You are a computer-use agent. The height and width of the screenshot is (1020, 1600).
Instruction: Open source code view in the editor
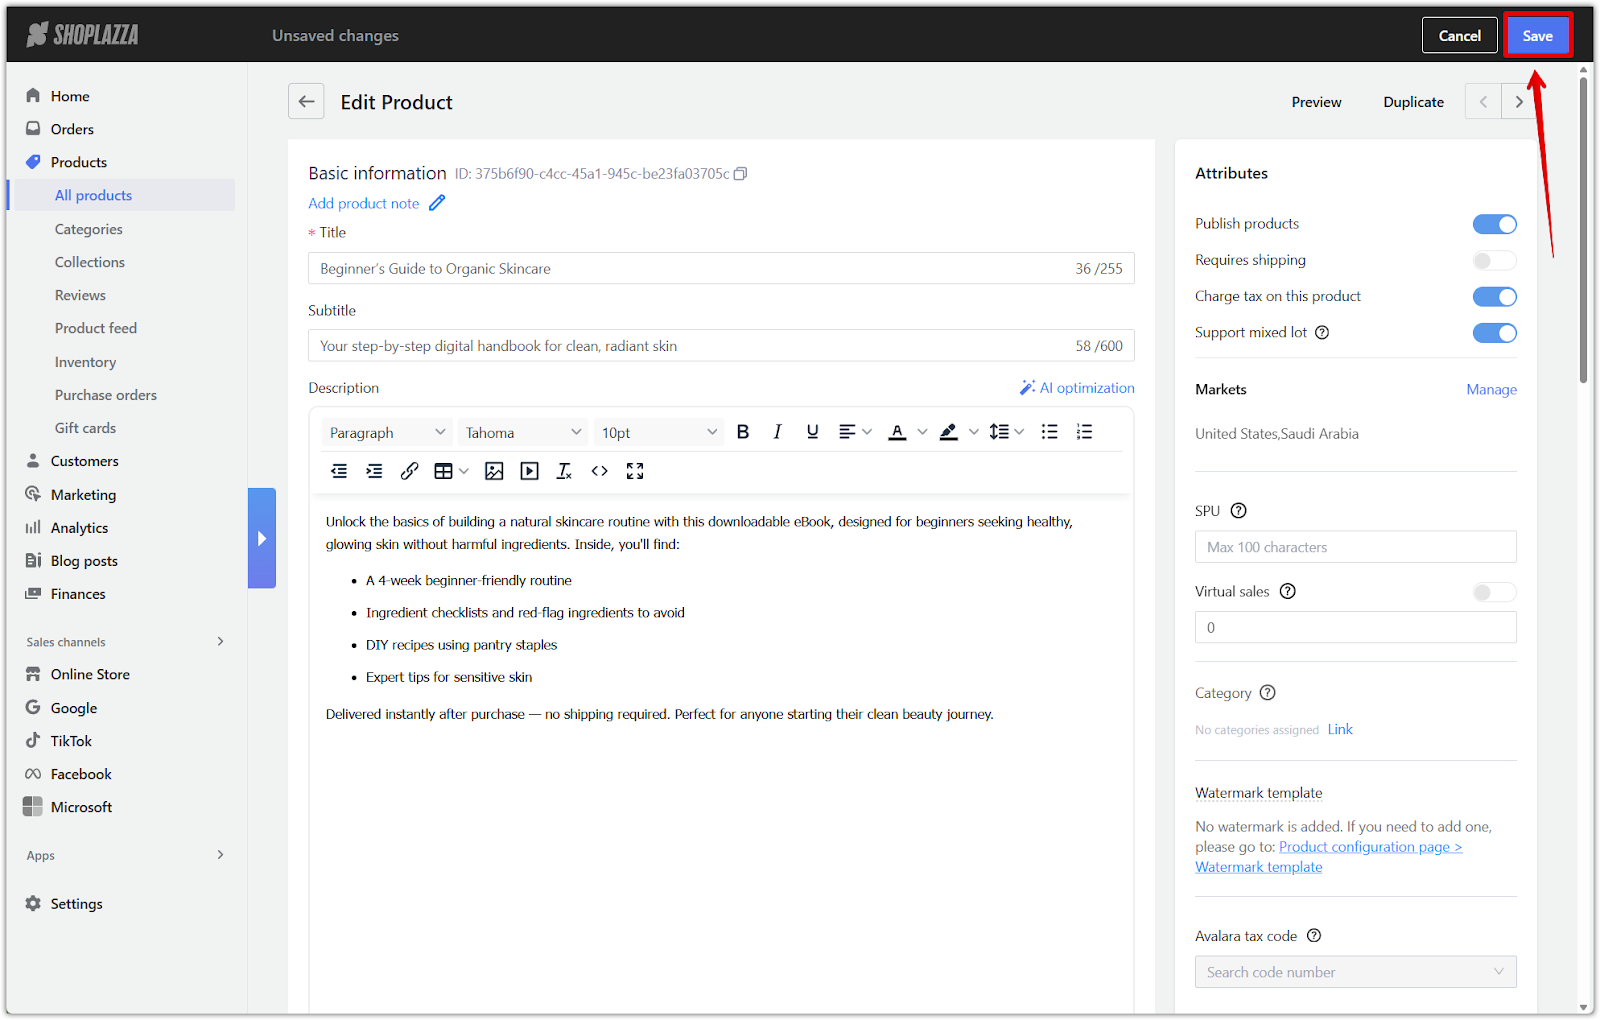point(599,471)
